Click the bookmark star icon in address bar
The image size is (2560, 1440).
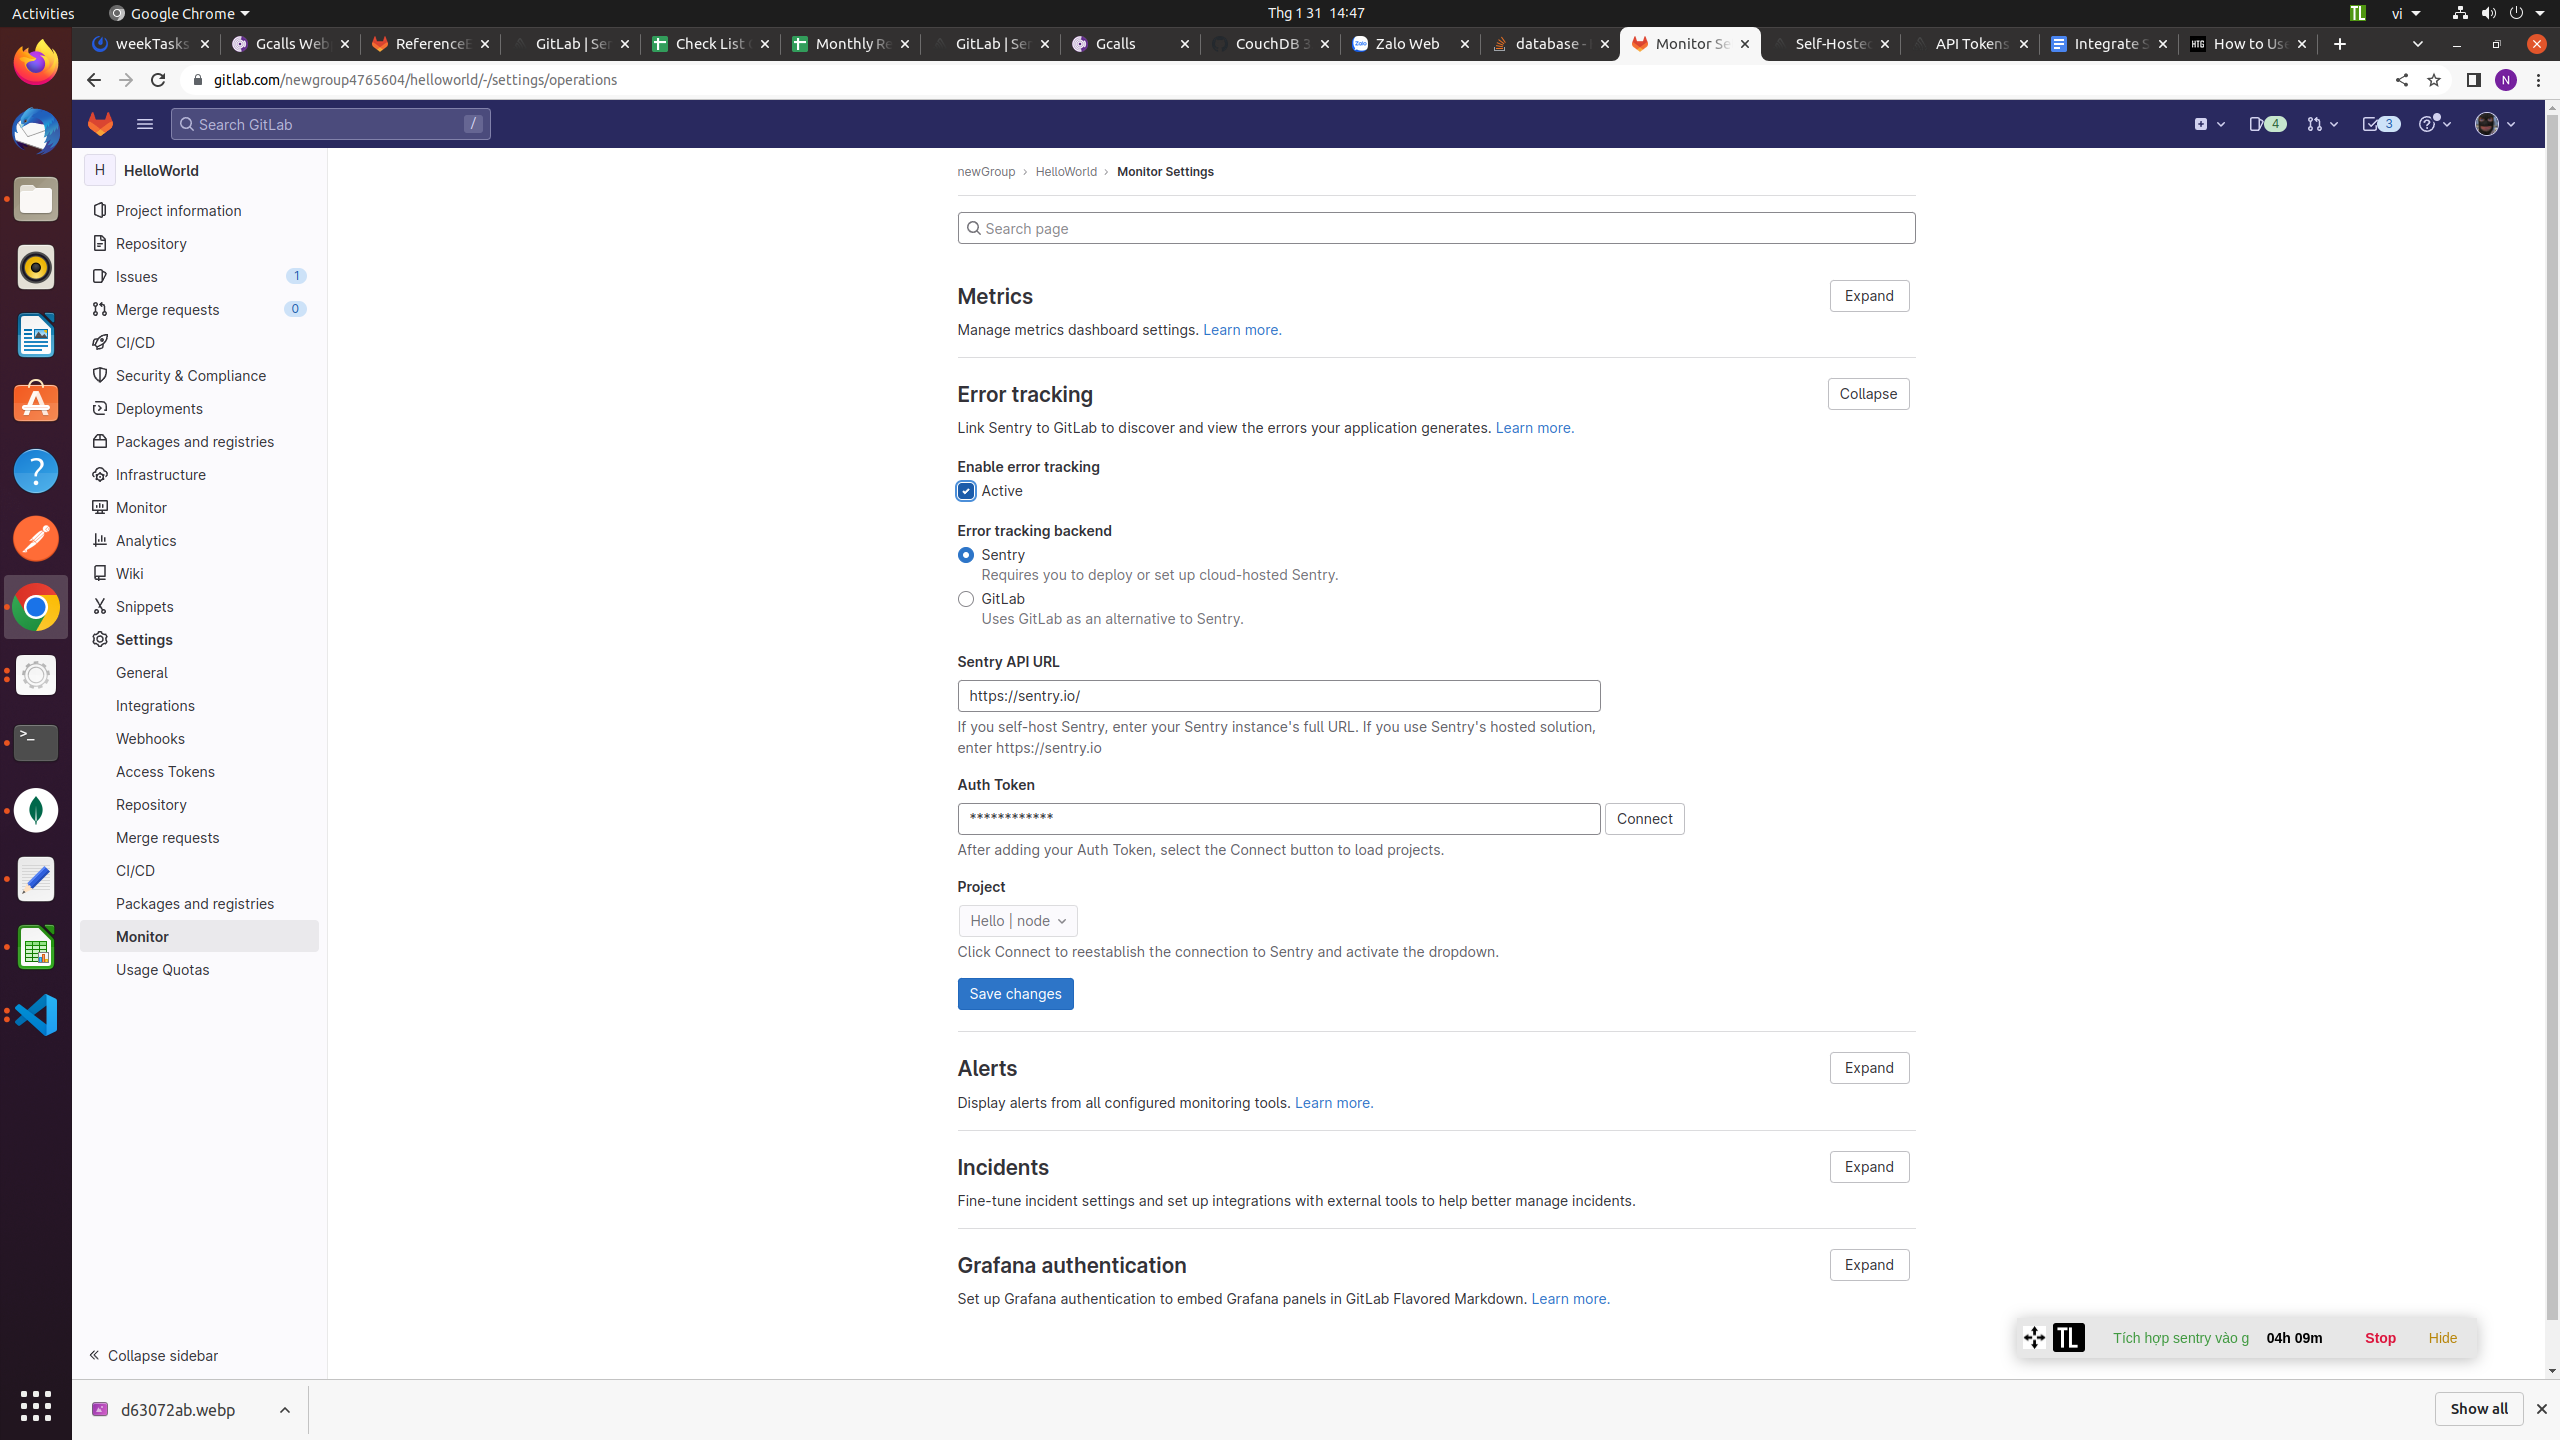point(2434,80)
